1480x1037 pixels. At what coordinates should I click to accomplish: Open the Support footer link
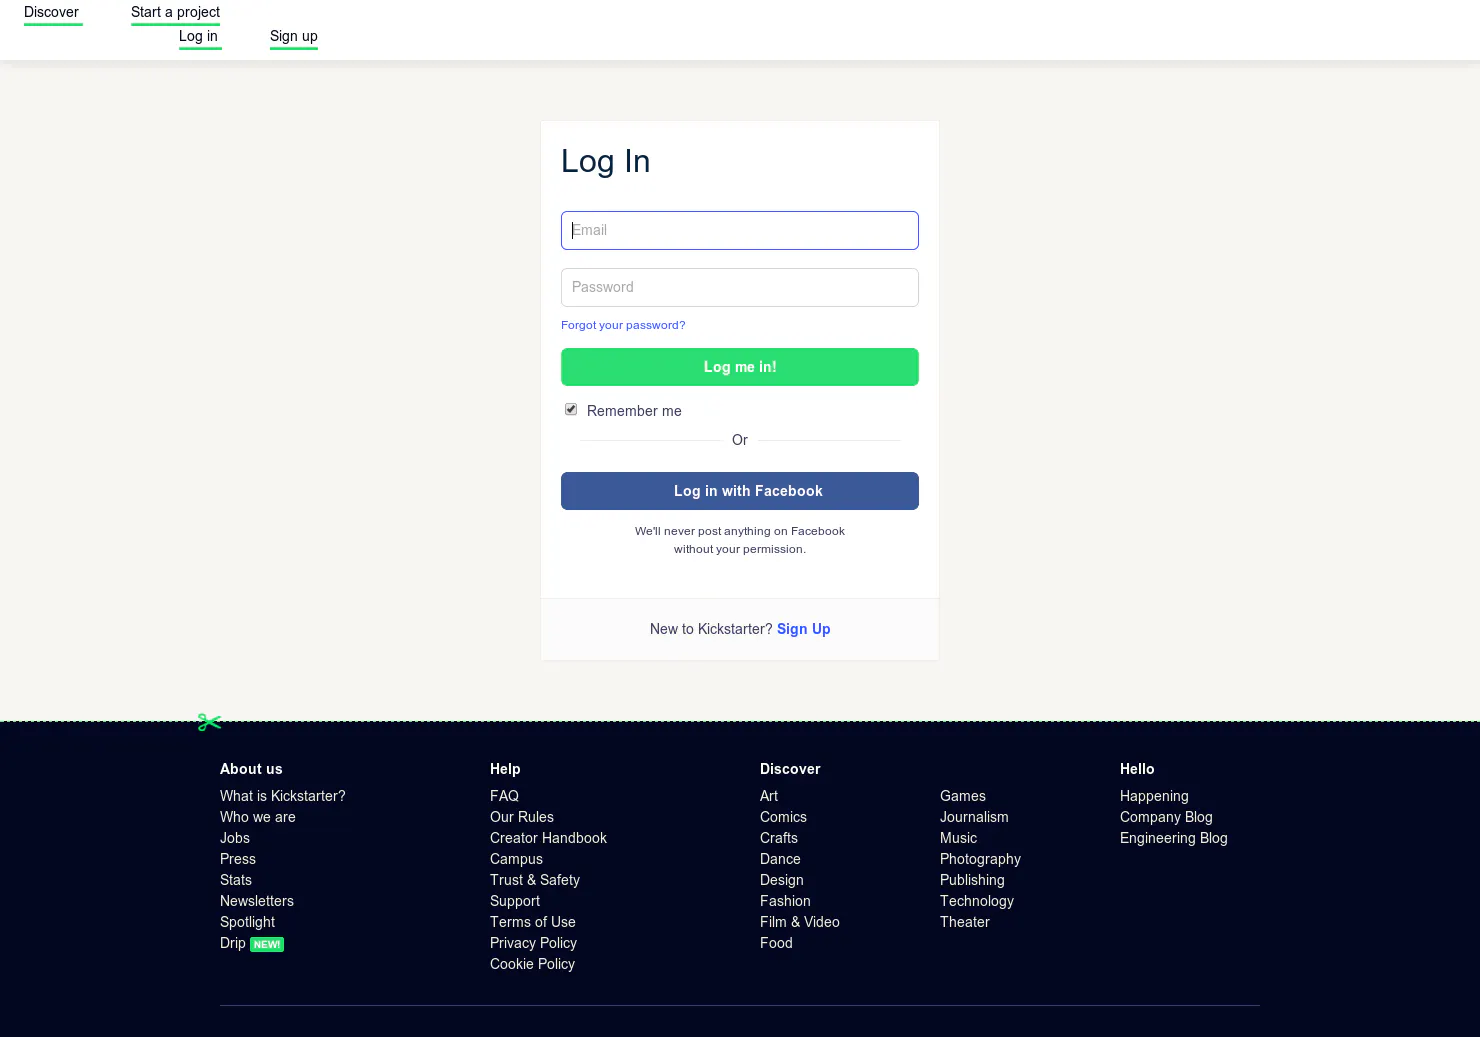515,901
